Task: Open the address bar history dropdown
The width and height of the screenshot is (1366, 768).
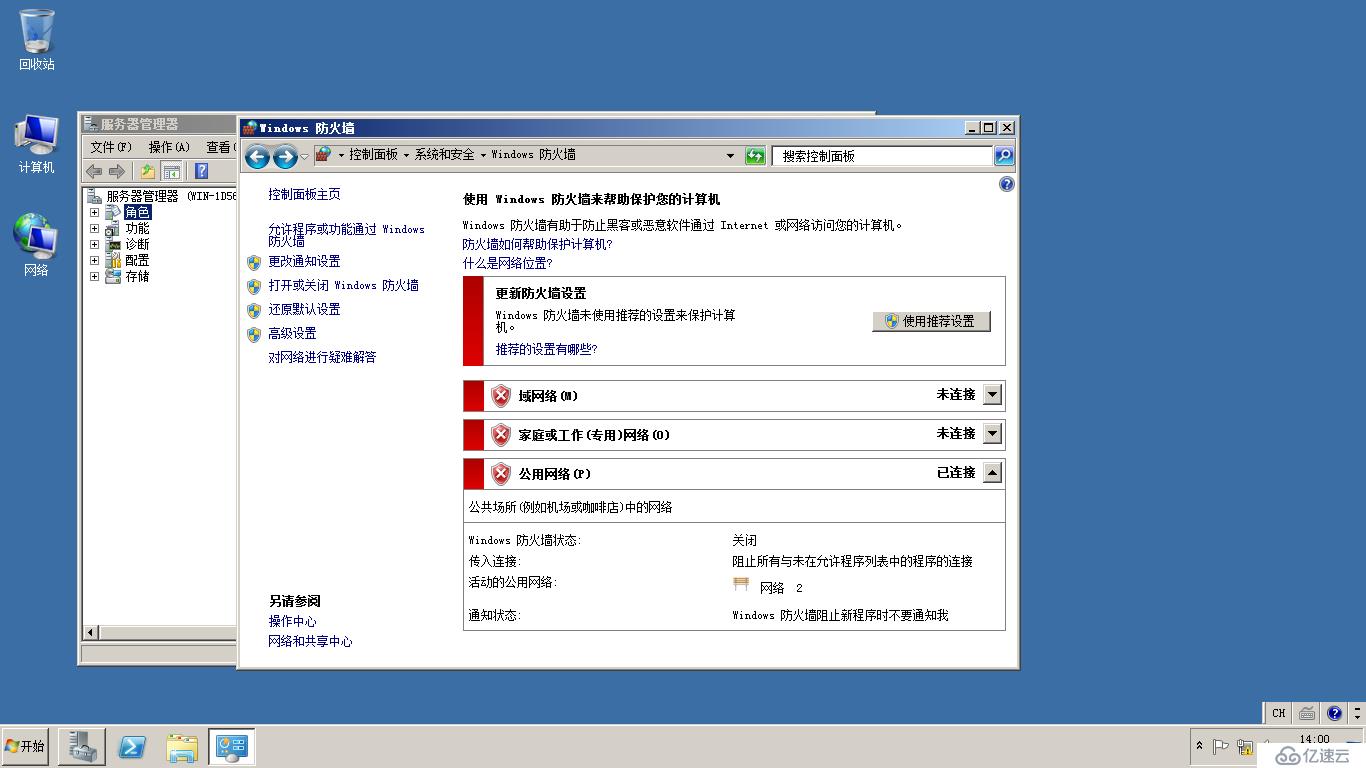Action: (x=730, y=156)
